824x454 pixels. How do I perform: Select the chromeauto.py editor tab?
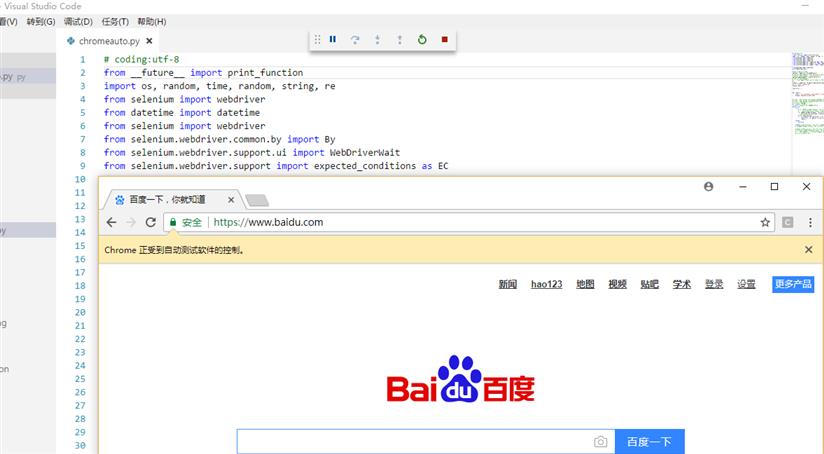coord(109,41)
